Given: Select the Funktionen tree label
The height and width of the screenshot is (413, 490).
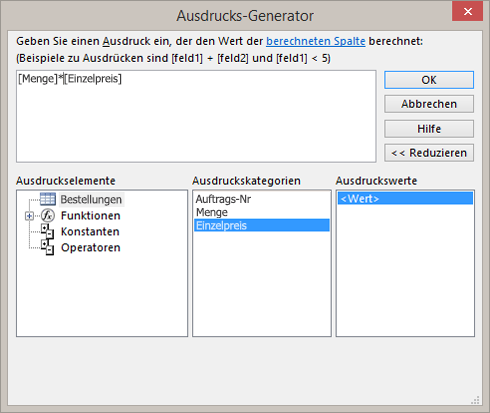Looking at the screenshot, I should point(90,216).
